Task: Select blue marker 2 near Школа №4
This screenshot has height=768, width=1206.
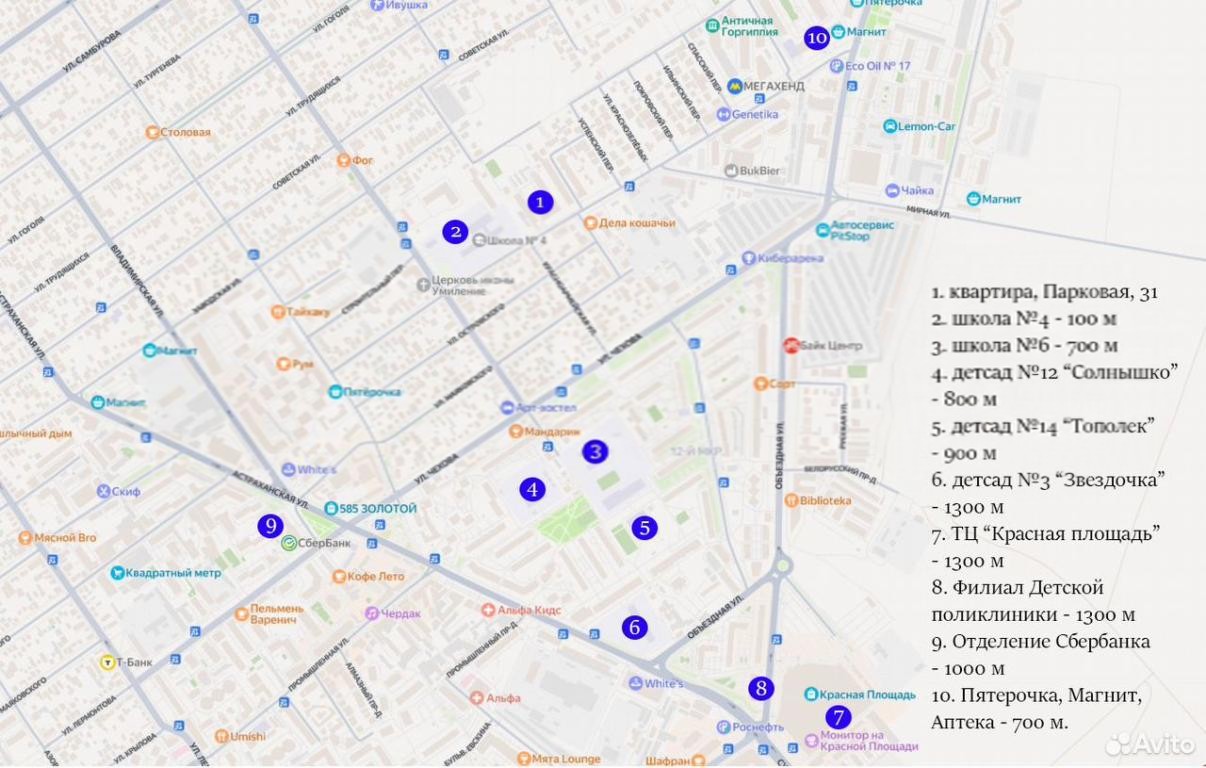Action: pyautogui.click(x=456, y=232)
